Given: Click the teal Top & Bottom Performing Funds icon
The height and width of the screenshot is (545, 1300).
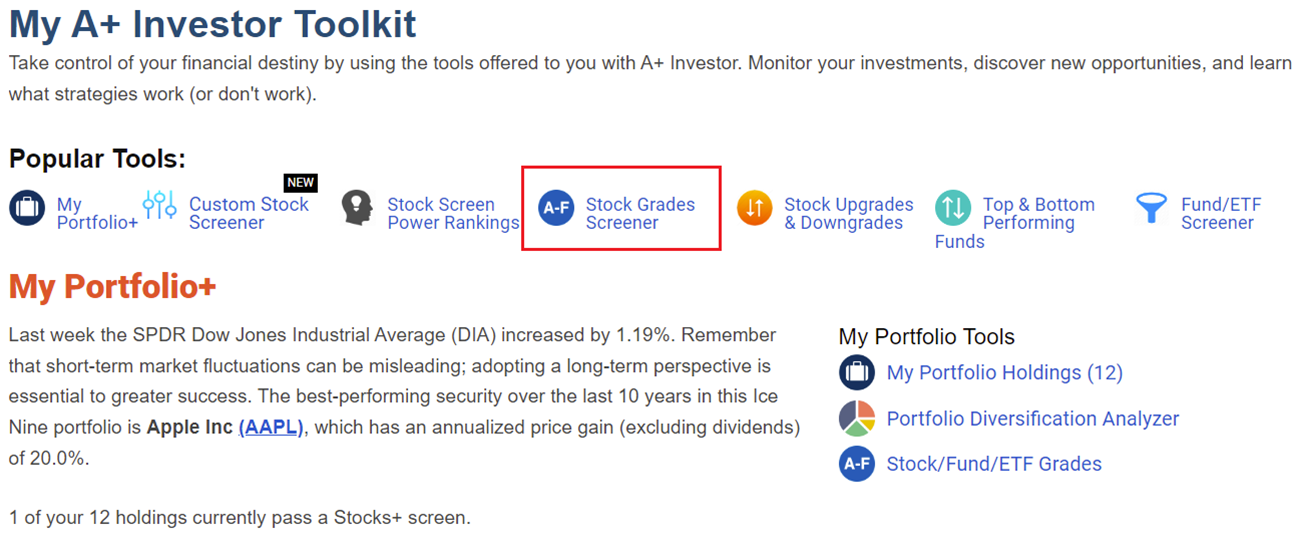Looking at the screenshot, I should click(953, 208).
